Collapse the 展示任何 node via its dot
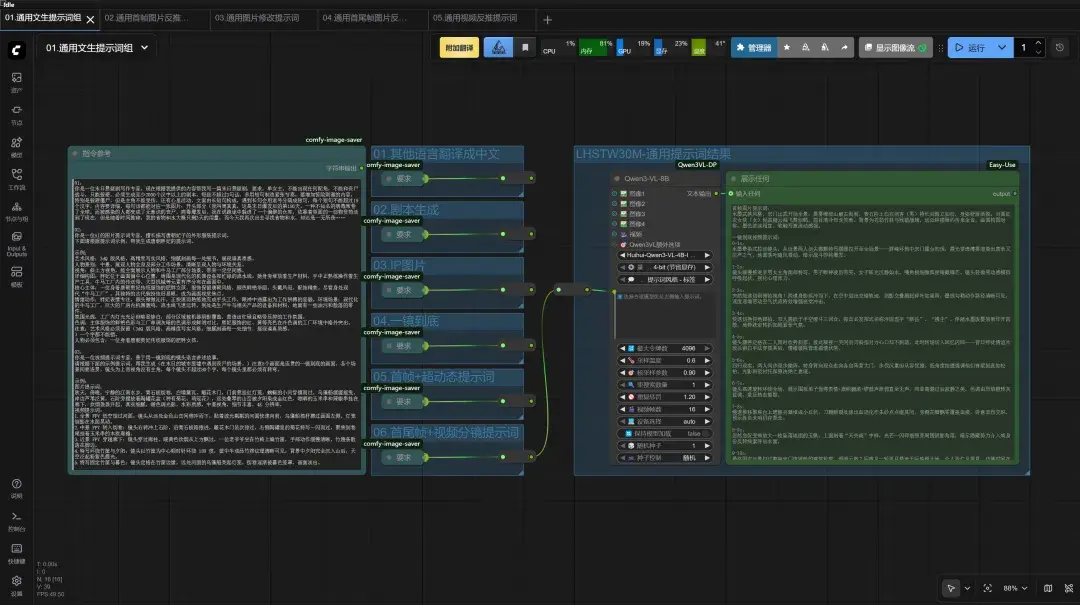1080x605 pixels. 734,178
